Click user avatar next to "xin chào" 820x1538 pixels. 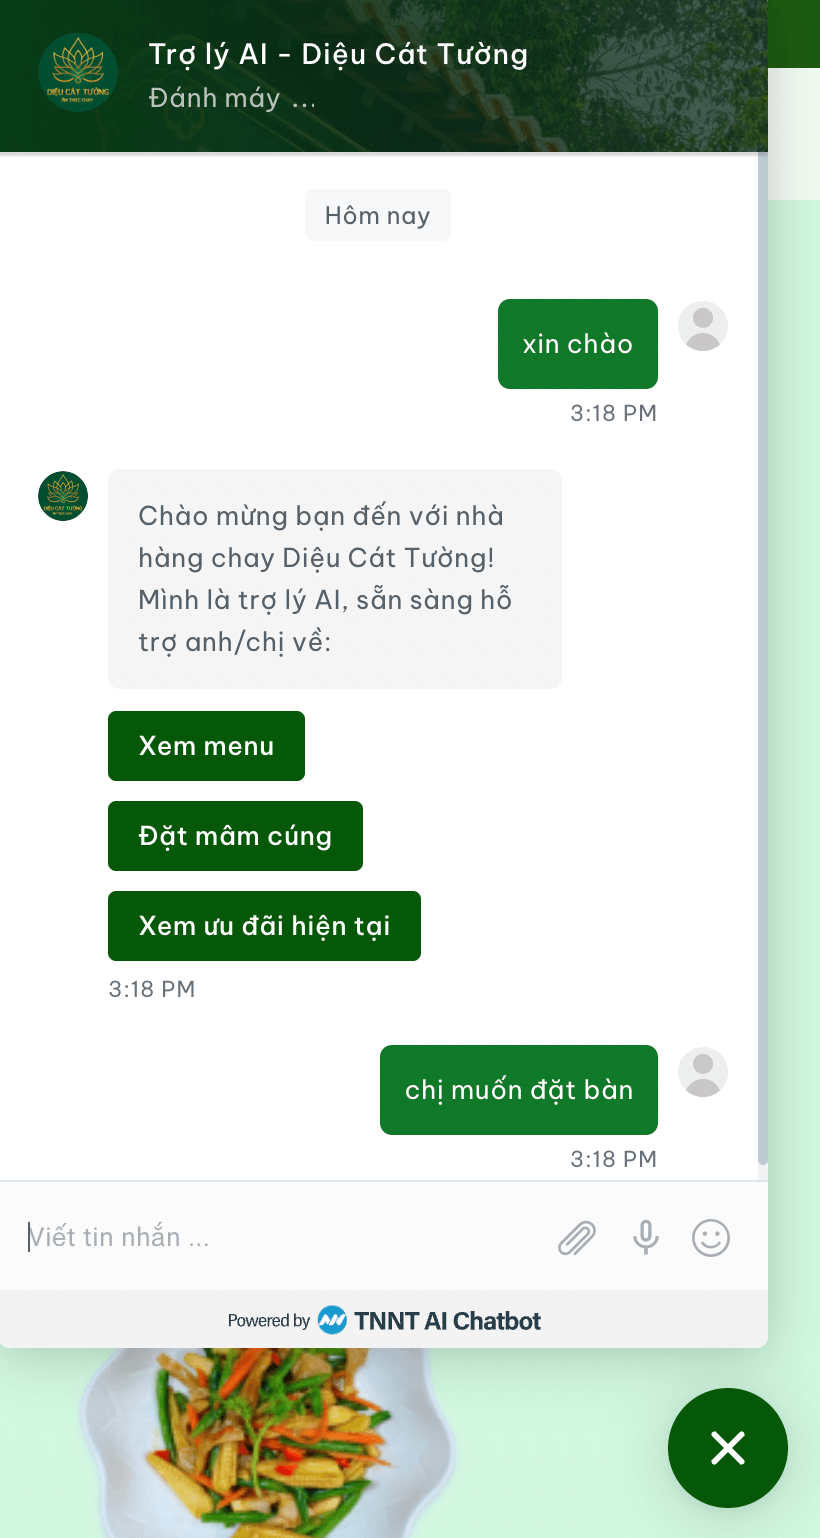[703, 326]
